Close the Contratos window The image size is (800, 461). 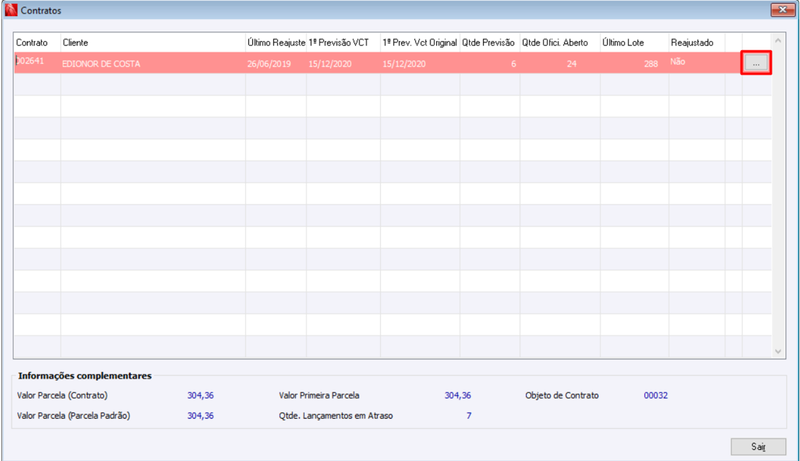point(783,10)
